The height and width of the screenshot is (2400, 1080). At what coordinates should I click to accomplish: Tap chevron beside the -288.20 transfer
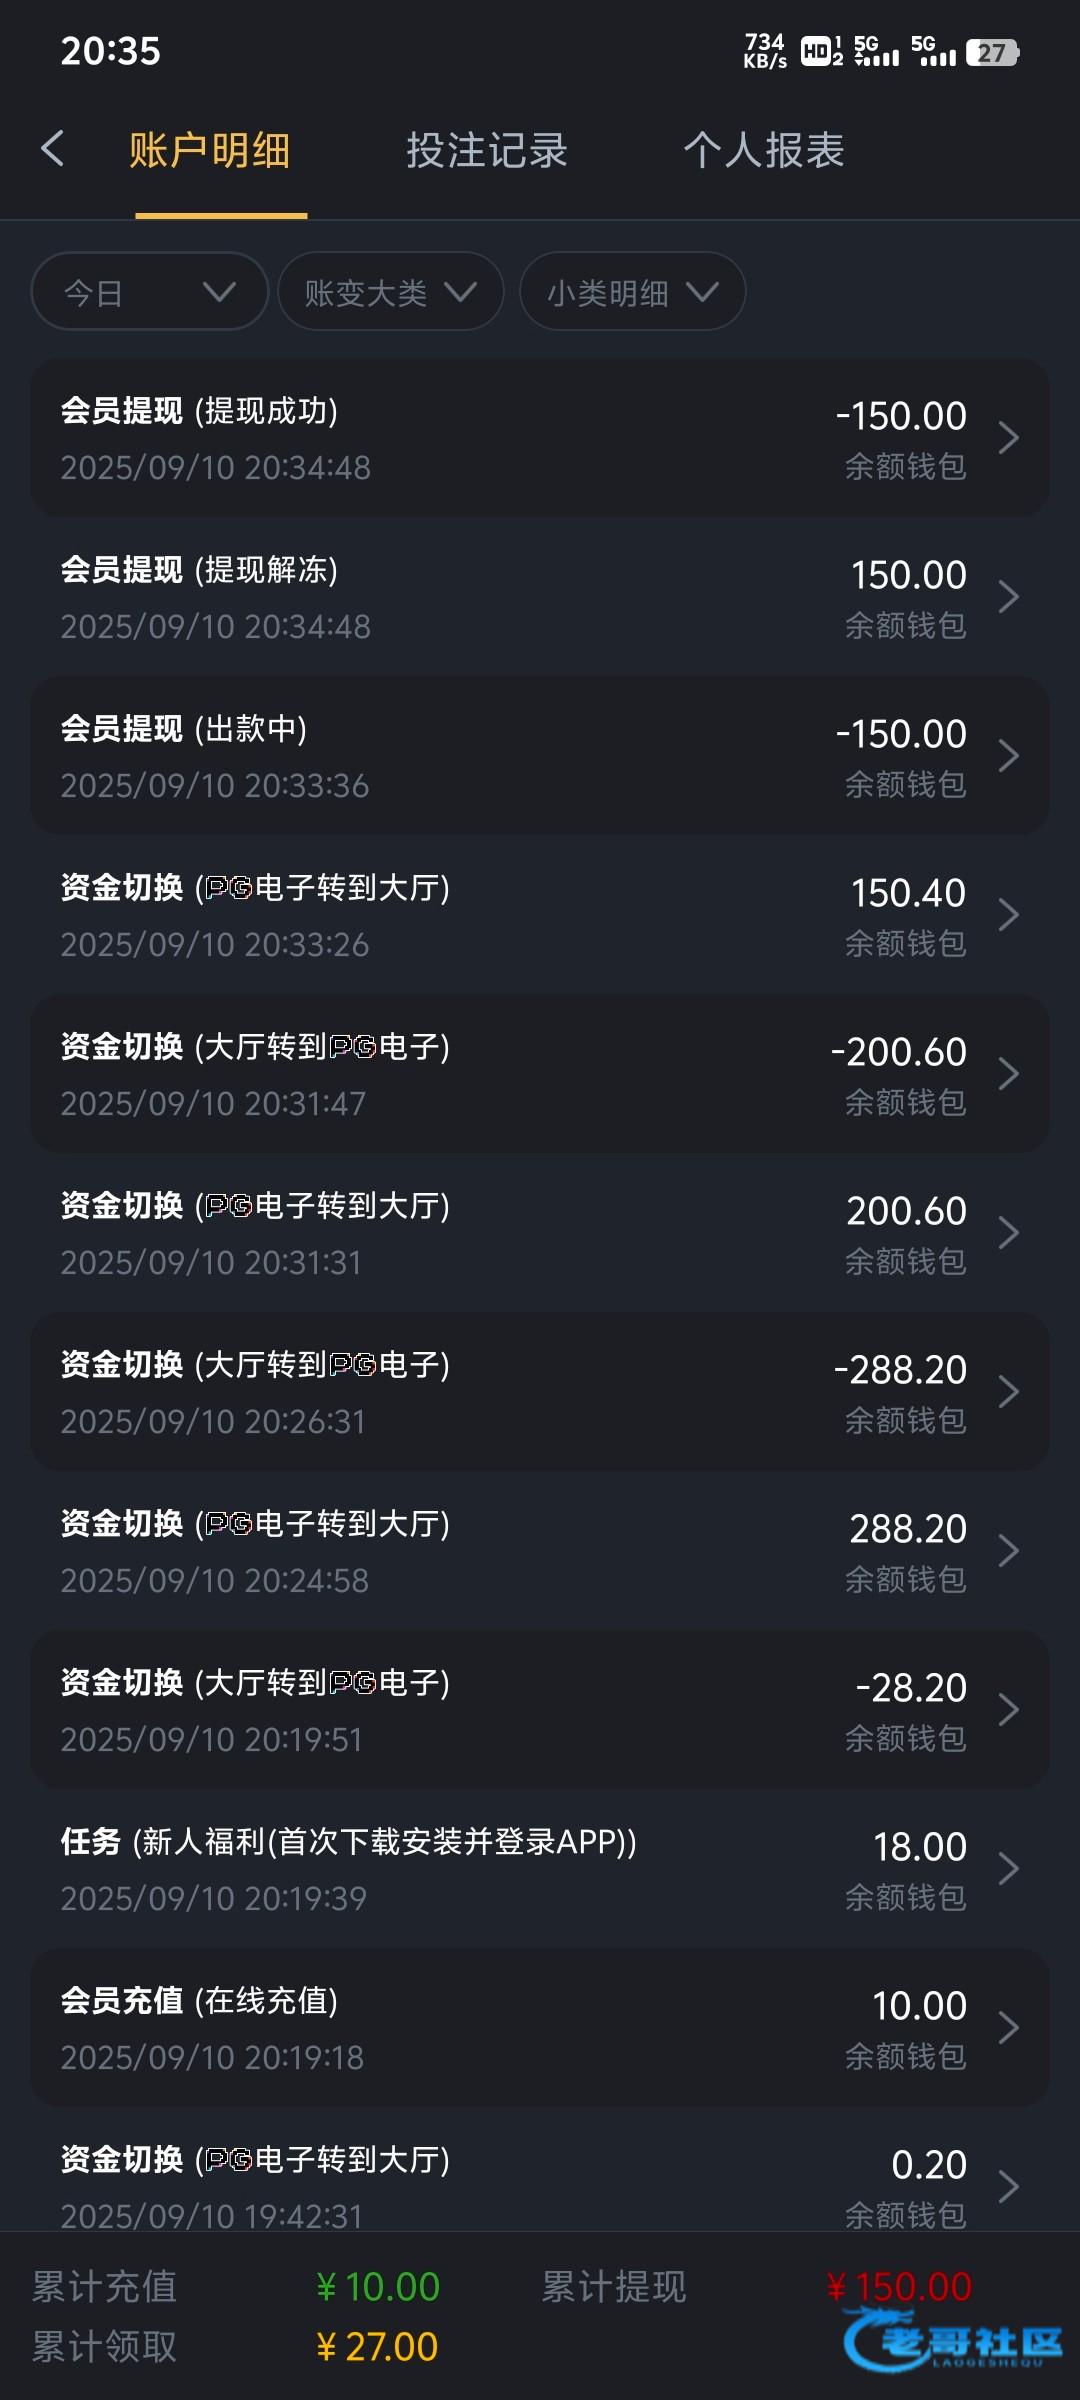click(x=1008, y=1392)
